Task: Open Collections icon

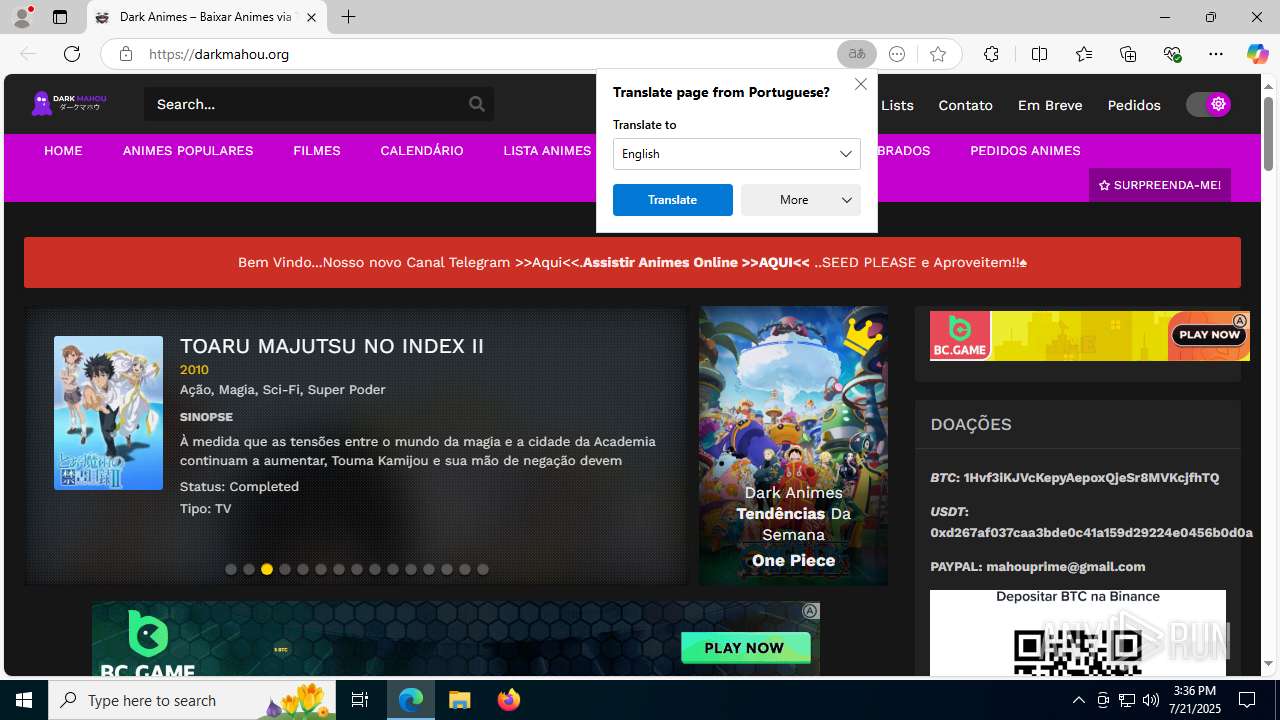Action: click(x=1128, y=54)
